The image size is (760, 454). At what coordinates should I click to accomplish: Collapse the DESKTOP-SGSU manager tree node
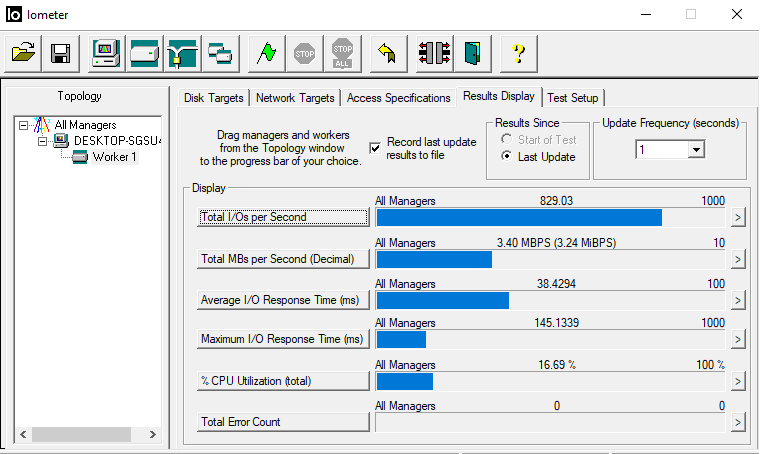(x=43, y=141)
